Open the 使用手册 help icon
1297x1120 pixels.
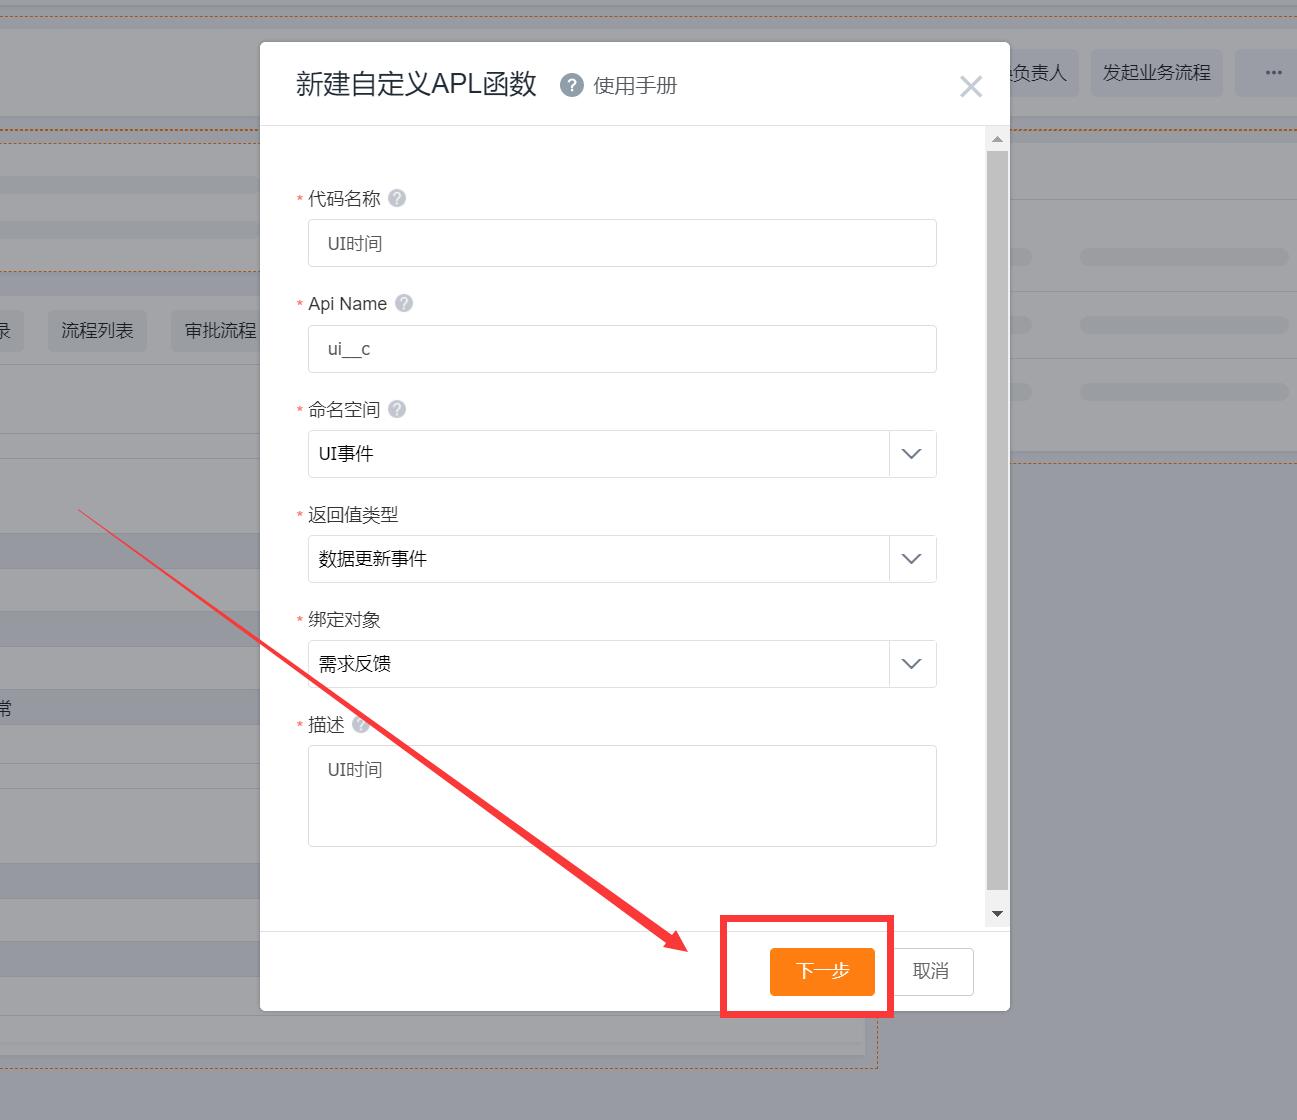pos(571,85)
